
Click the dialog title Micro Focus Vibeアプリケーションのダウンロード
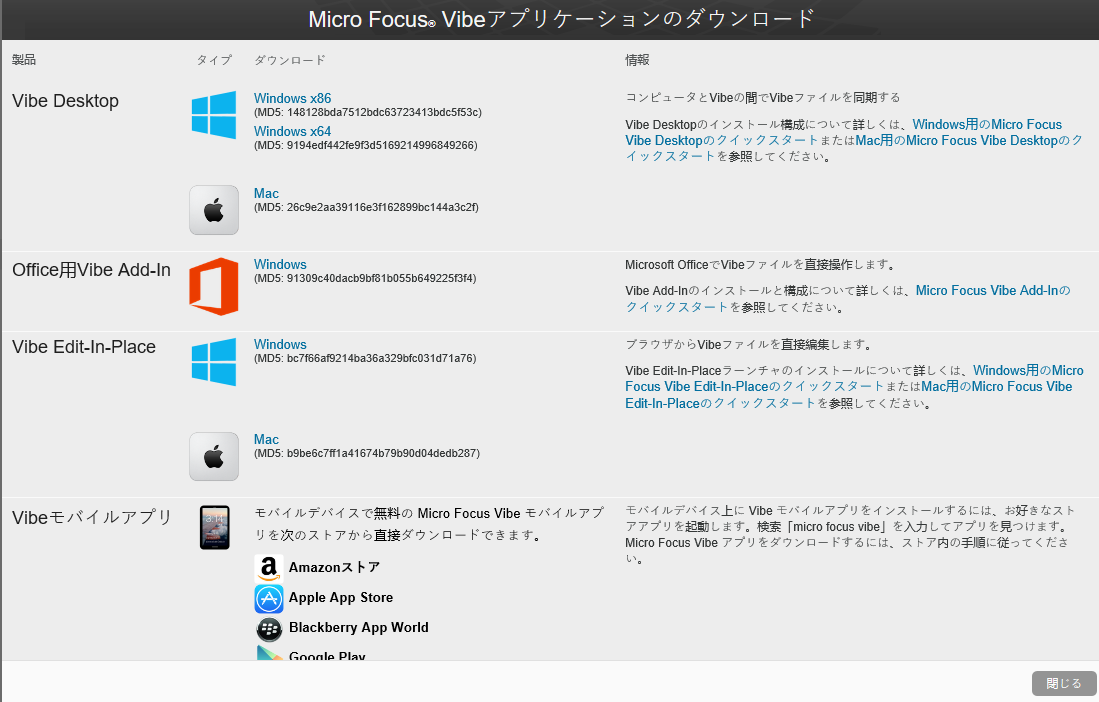click(561, 19)
